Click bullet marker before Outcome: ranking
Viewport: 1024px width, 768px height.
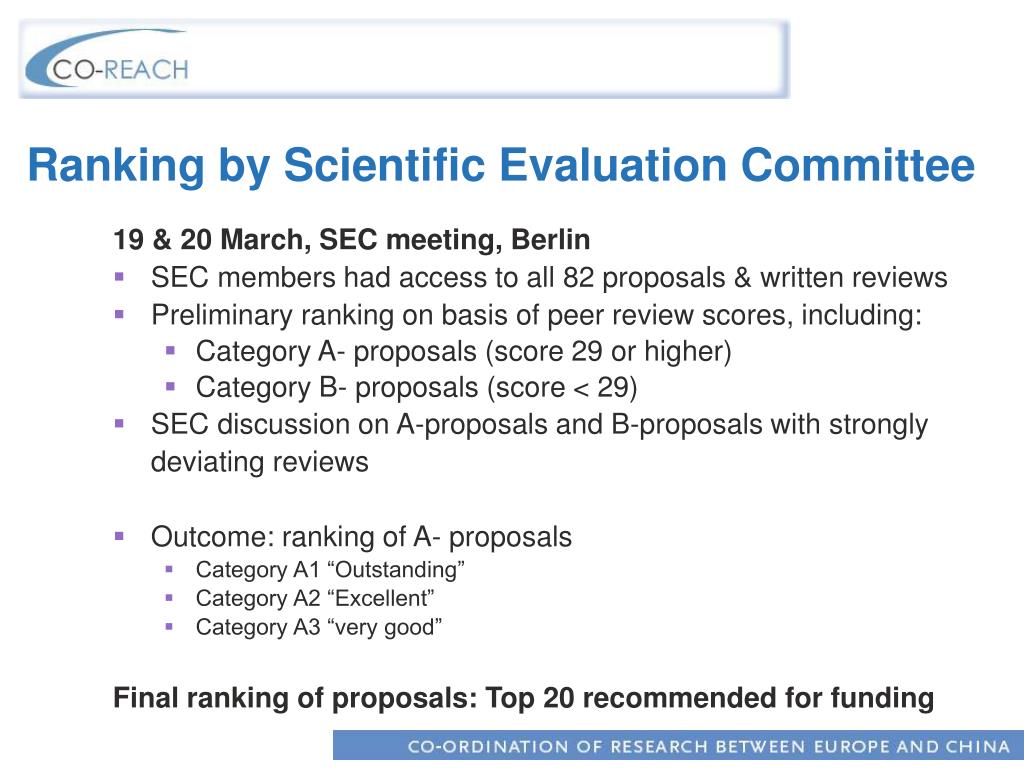[x=119, y=537]
